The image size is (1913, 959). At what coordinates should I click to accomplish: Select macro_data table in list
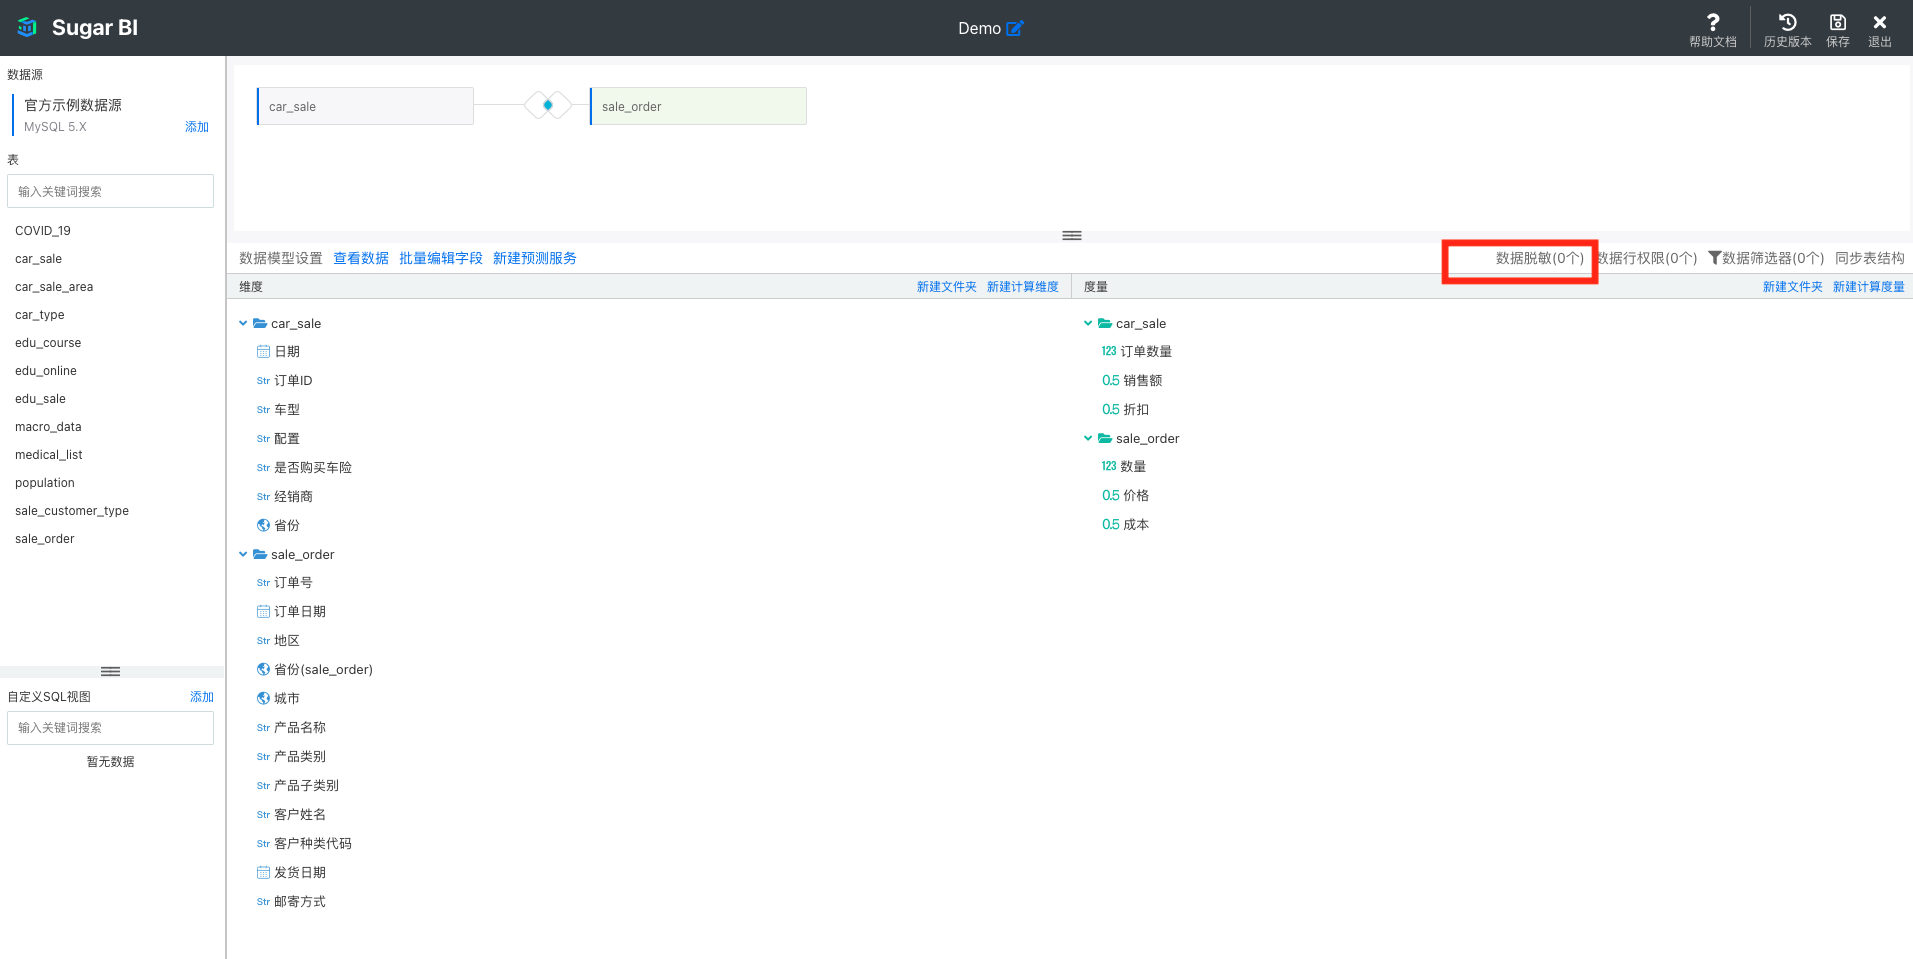[x=48, y=427]
